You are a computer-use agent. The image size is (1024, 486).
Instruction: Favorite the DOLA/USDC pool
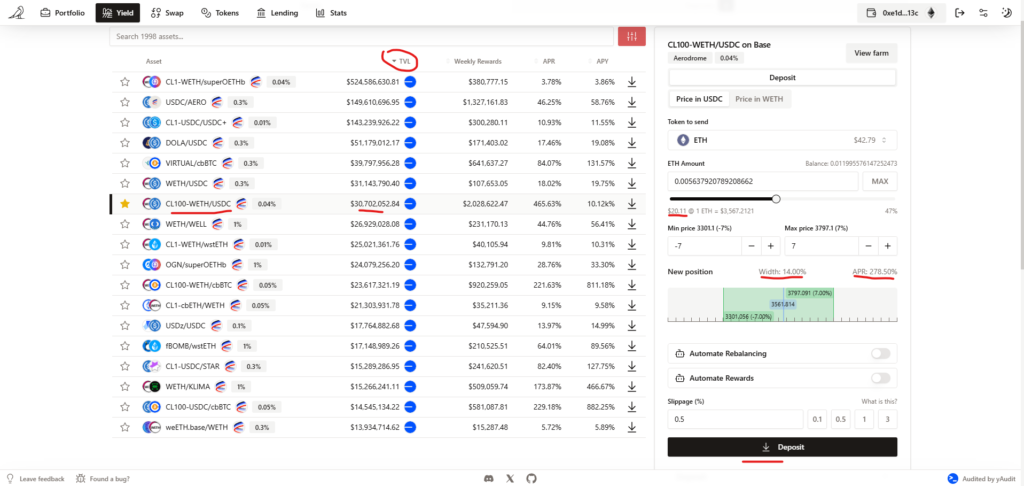(125, 143)
